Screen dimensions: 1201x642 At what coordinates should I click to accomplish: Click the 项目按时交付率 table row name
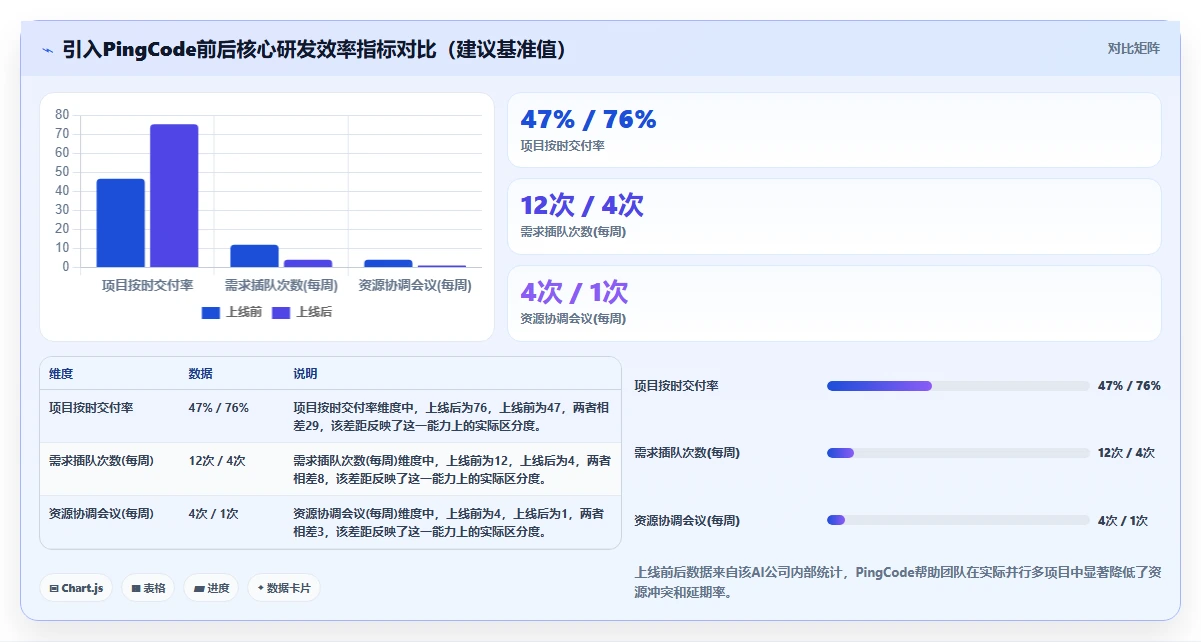91,408
